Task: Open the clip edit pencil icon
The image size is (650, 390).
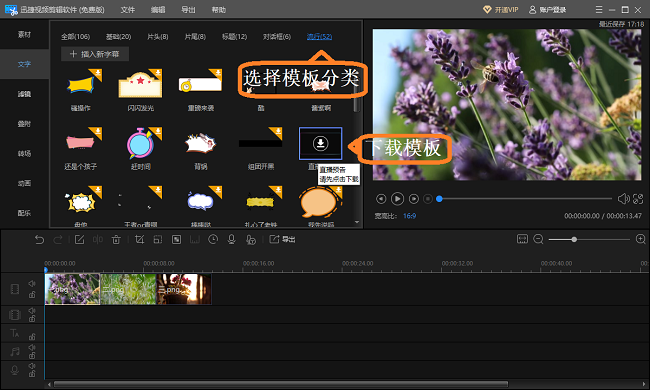Action: (x=79, y=240)
